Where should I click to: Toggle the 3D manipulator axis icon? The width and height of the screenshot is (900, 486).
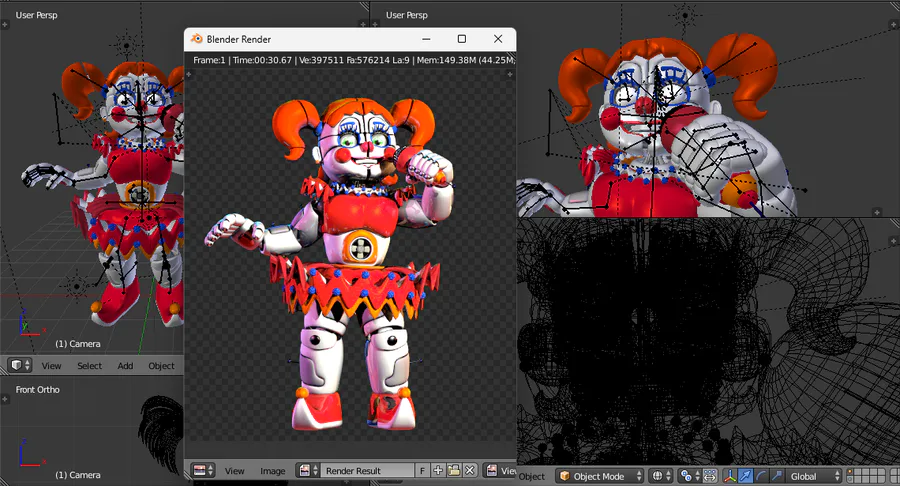730,476
